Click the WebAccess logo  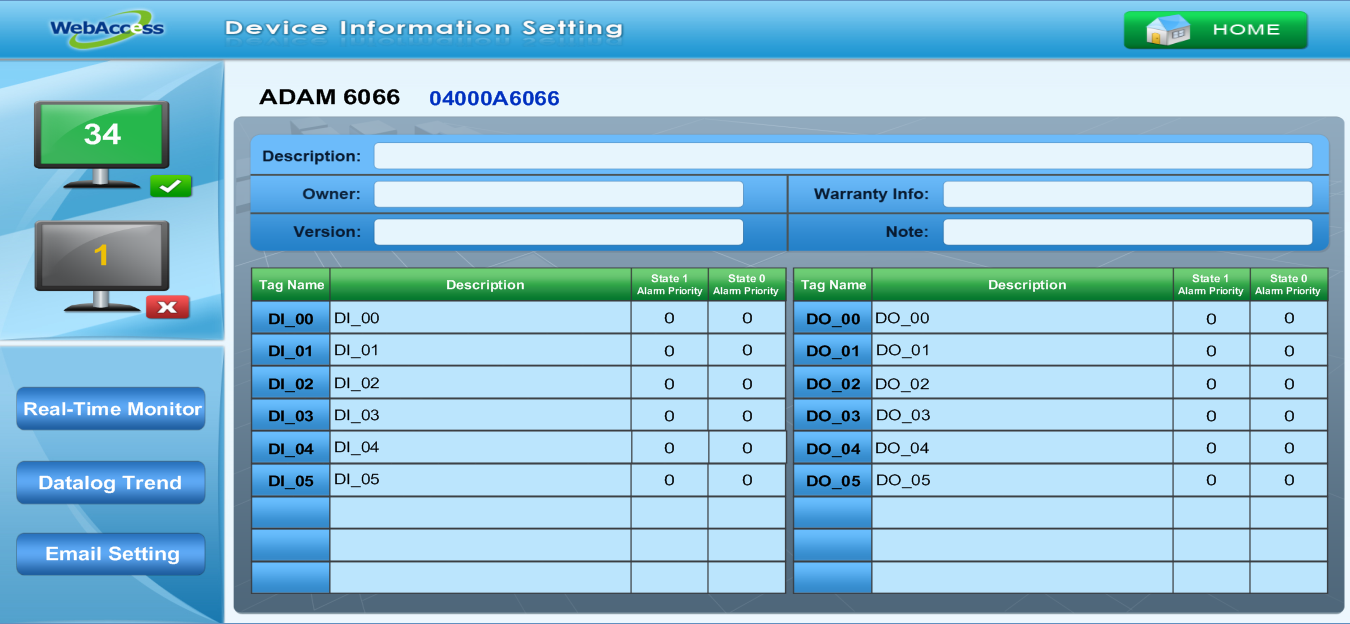pos(107,28)
